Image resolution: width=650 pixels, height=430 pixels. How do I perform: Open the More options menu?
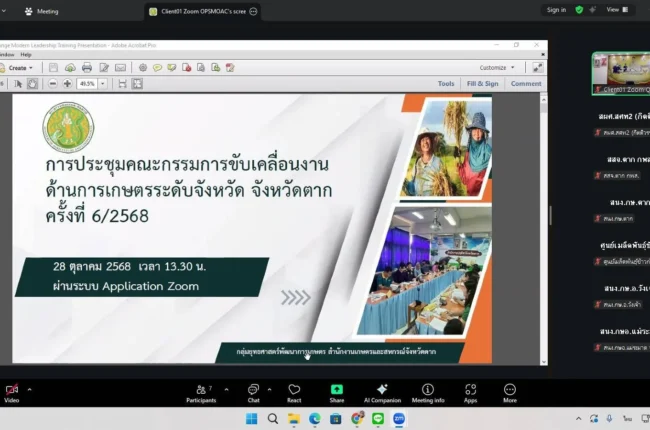pyautogui.click(x=510, y=391)
